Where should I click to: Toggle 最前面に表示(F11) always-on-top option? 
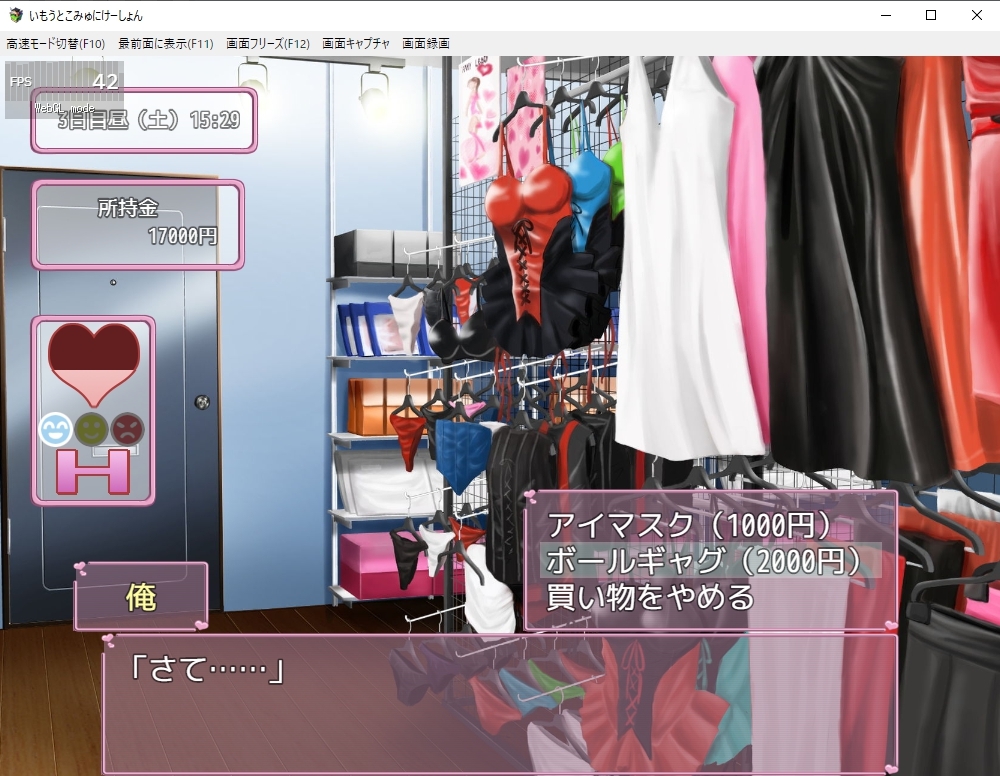(x=166, y=44)
